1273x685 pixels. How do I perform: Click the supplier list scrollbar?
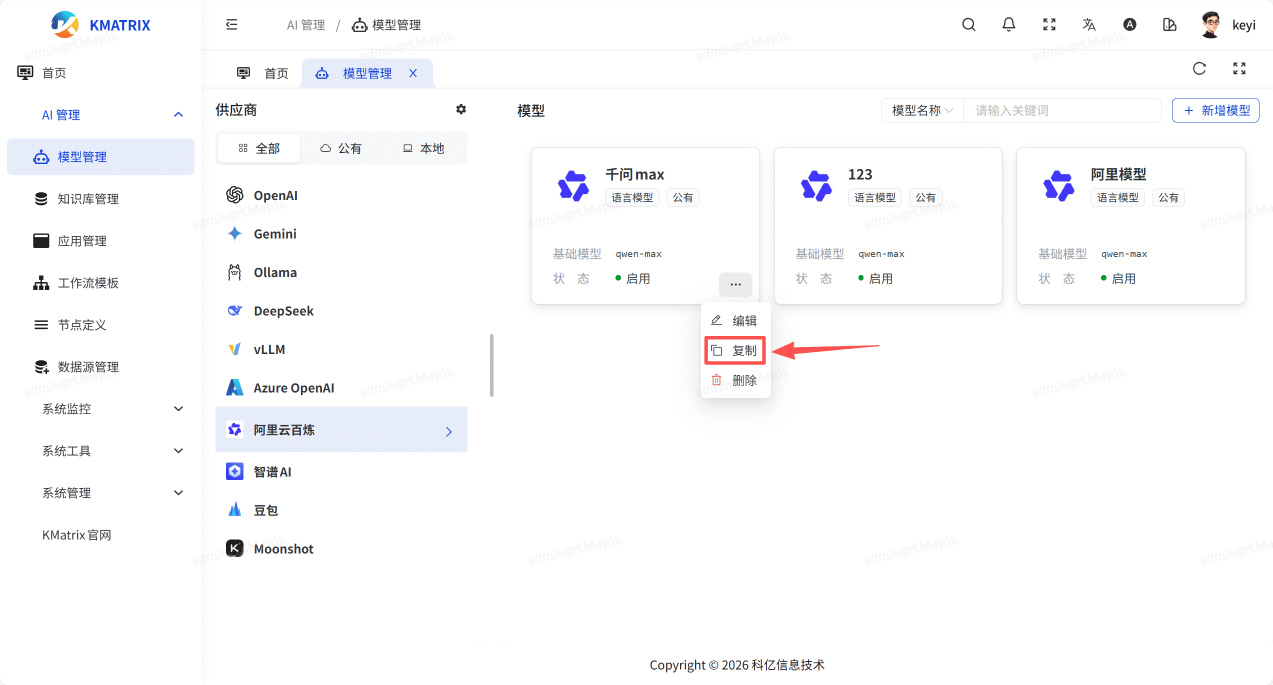(x=491, y=365)
